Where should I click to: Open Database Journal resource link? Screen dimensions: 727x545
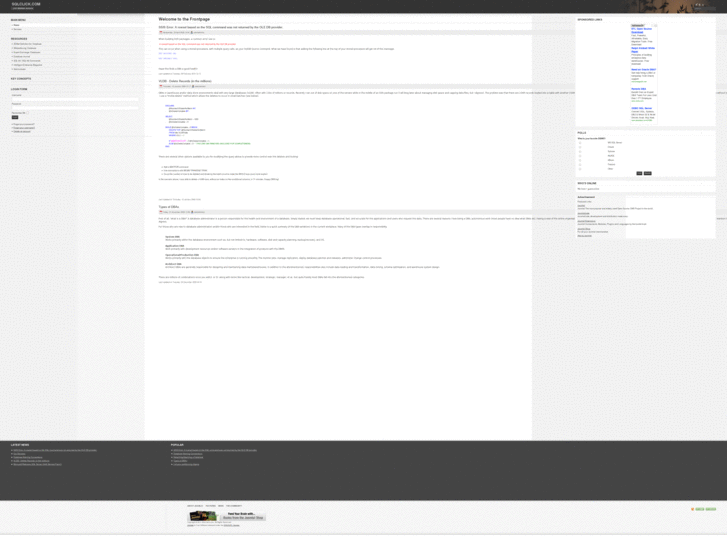coord(22,57)
